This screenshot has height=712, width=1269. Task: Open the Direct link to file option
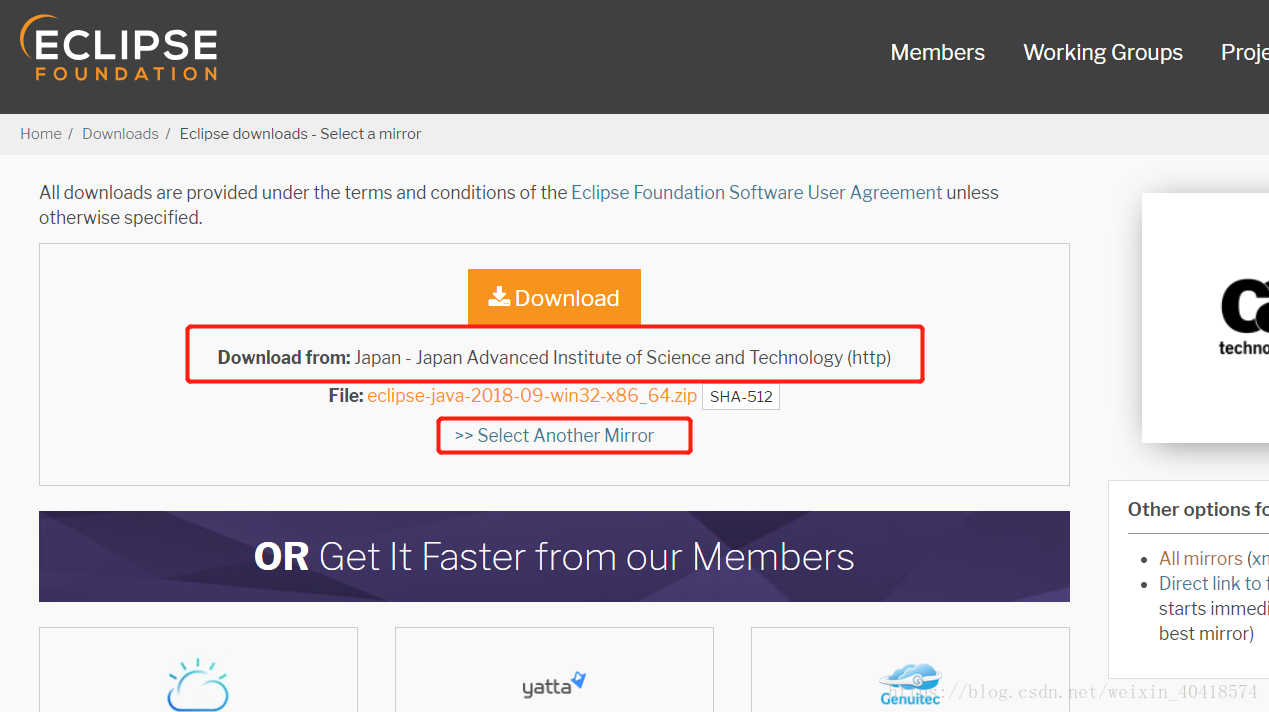point(1213,584)
